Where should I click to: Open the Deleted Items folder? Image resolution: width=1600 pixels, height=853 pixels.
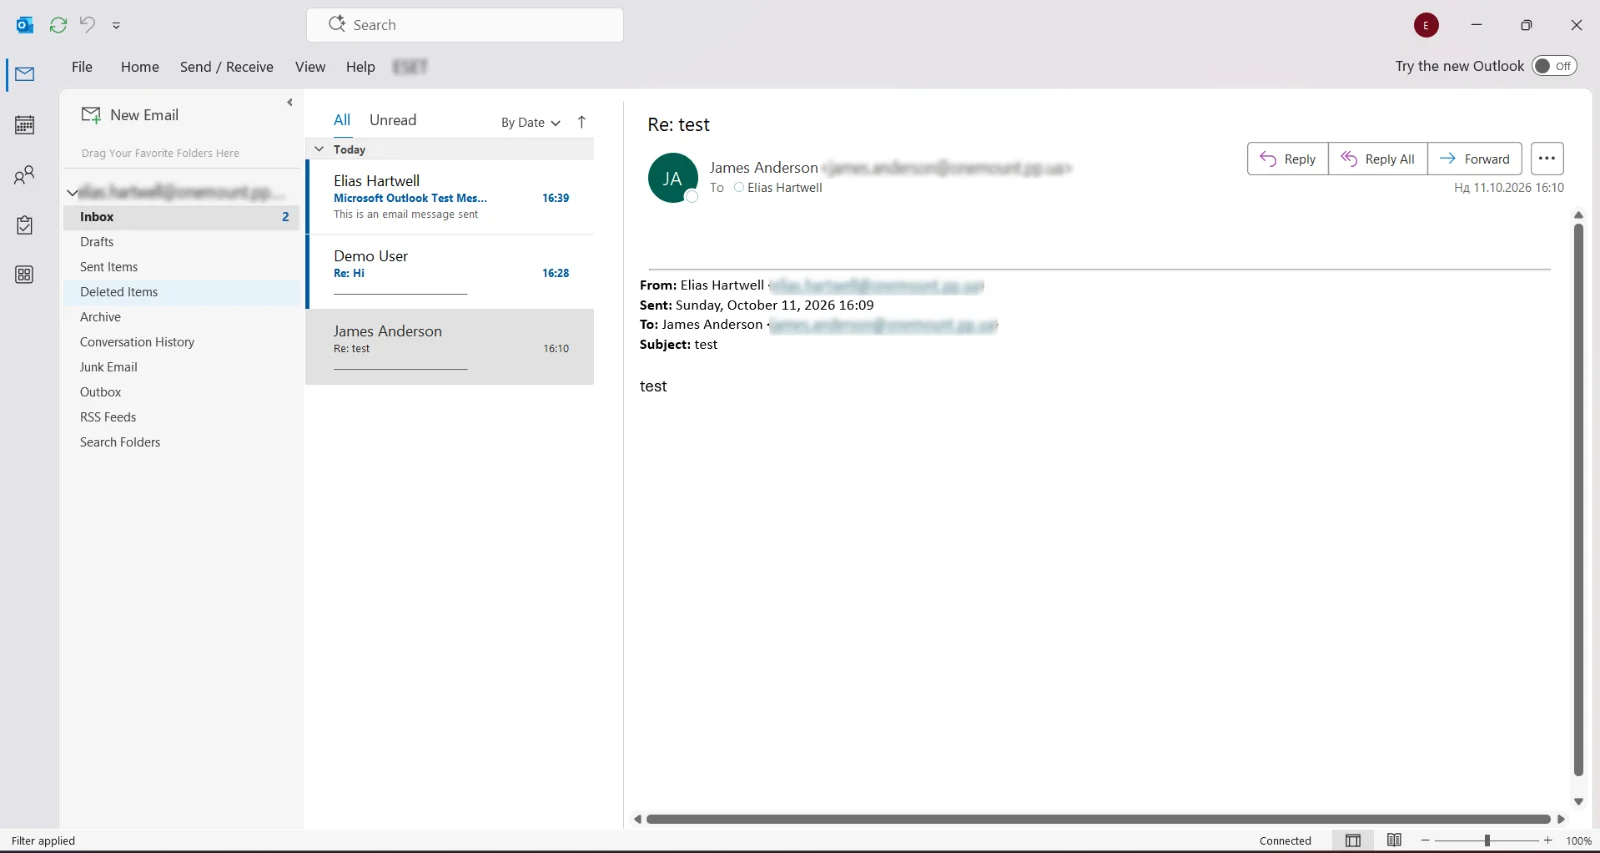coord(181,292)
